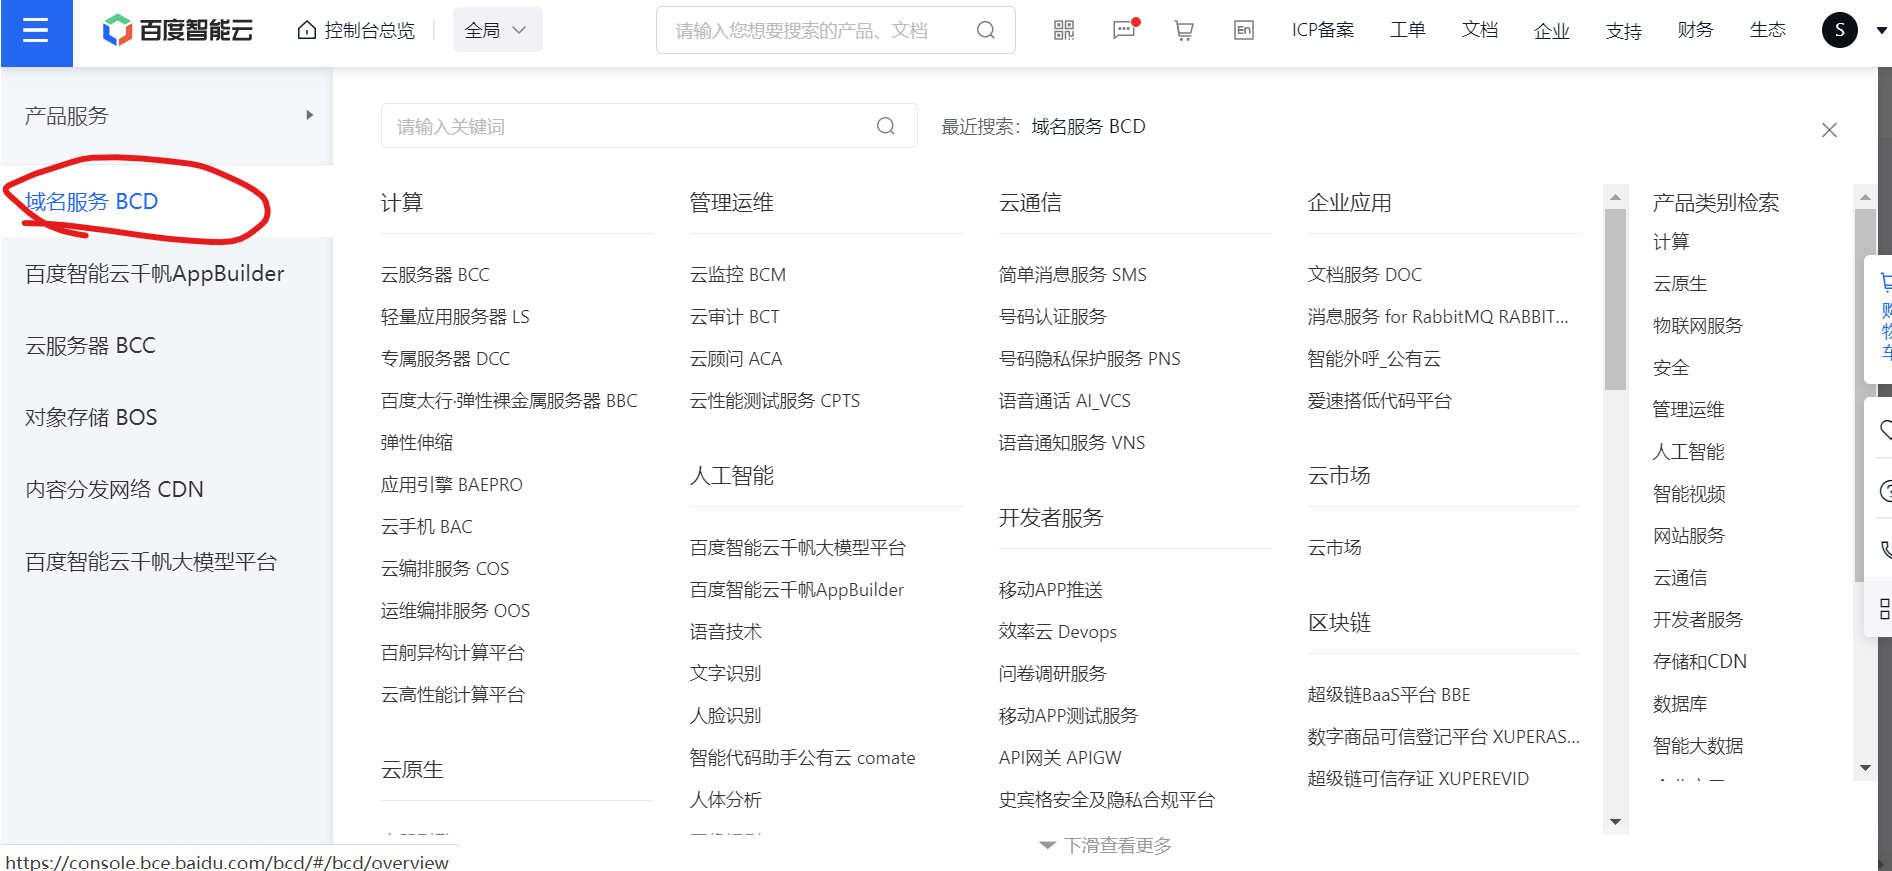The width and height of the screenshot is (1892, 871).
Task: Click category index scrollbar down arrow
Action: point(1865,768)
